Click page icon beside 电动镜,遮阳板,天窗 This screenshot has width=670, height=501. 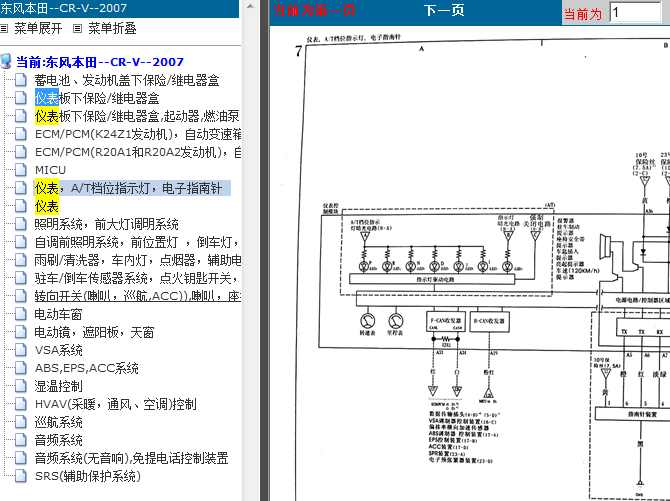coord(21,332)
